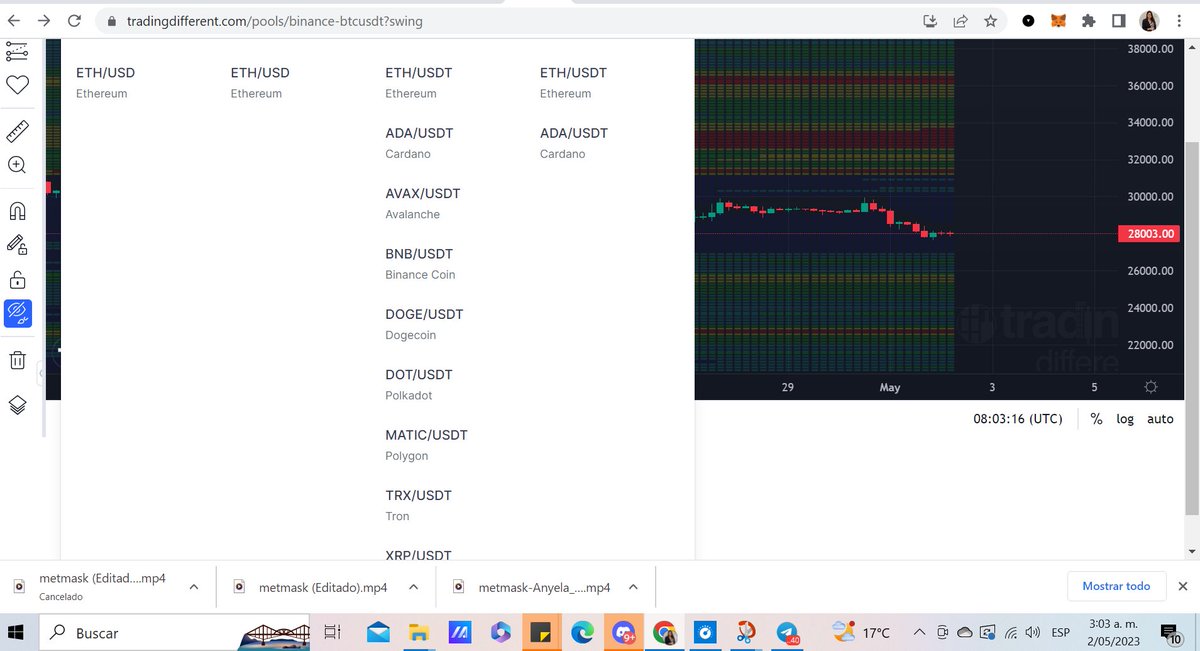Choose the MATIC/USDT Polygon pair
The height and width of the screenshot is (651, 1200).
[426, 445]
